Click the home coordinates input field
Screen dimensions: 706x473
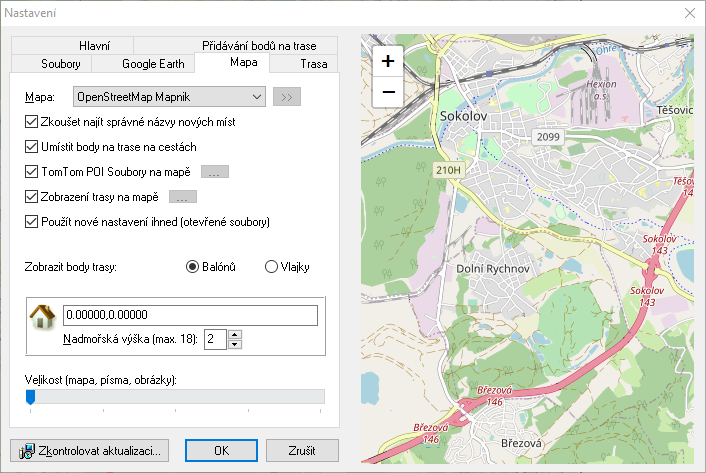[x=190, y=315]
